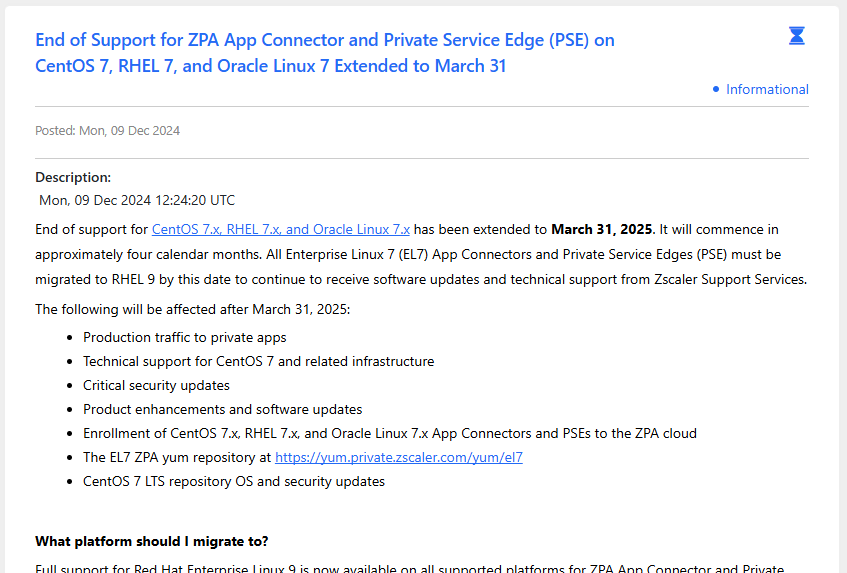Click the 12:24:20 UTC timestamp line
The width and height of the screenshot is (847, 573).
tap(137, 200)
